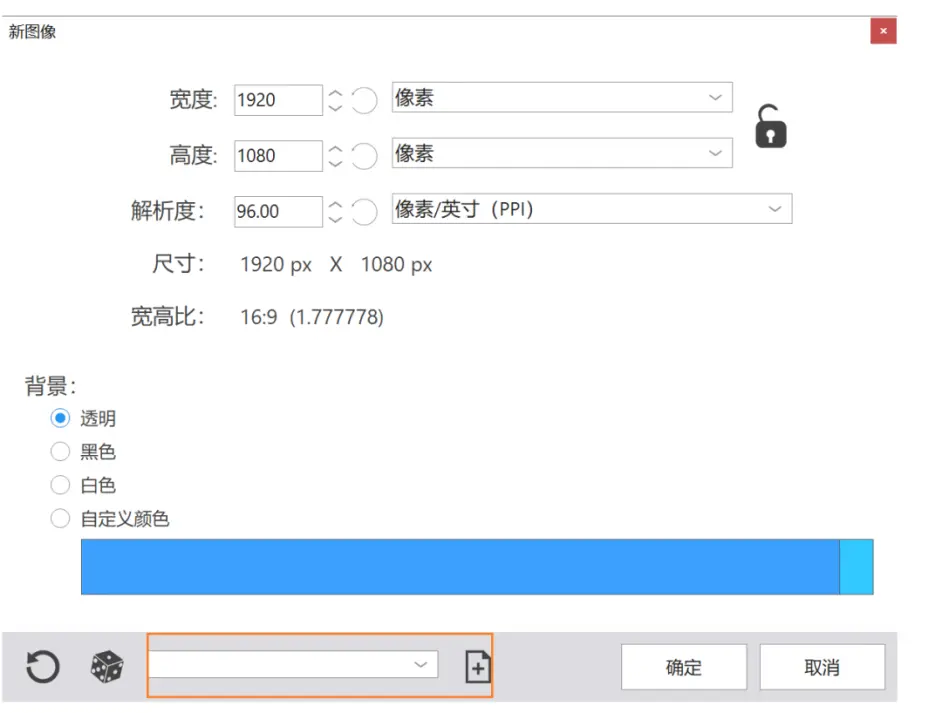Select the 白色 background radio button
This screenshot has height=713, width=942.
pos(60,485)
